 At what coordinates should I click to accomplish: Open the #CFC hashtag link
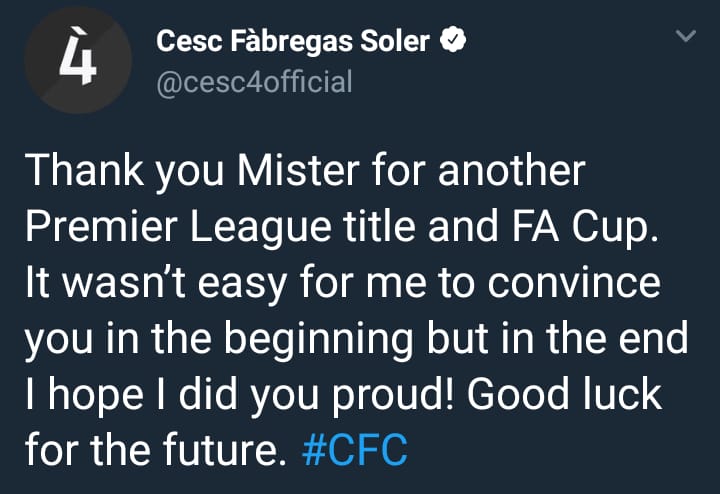pos(354,449)
